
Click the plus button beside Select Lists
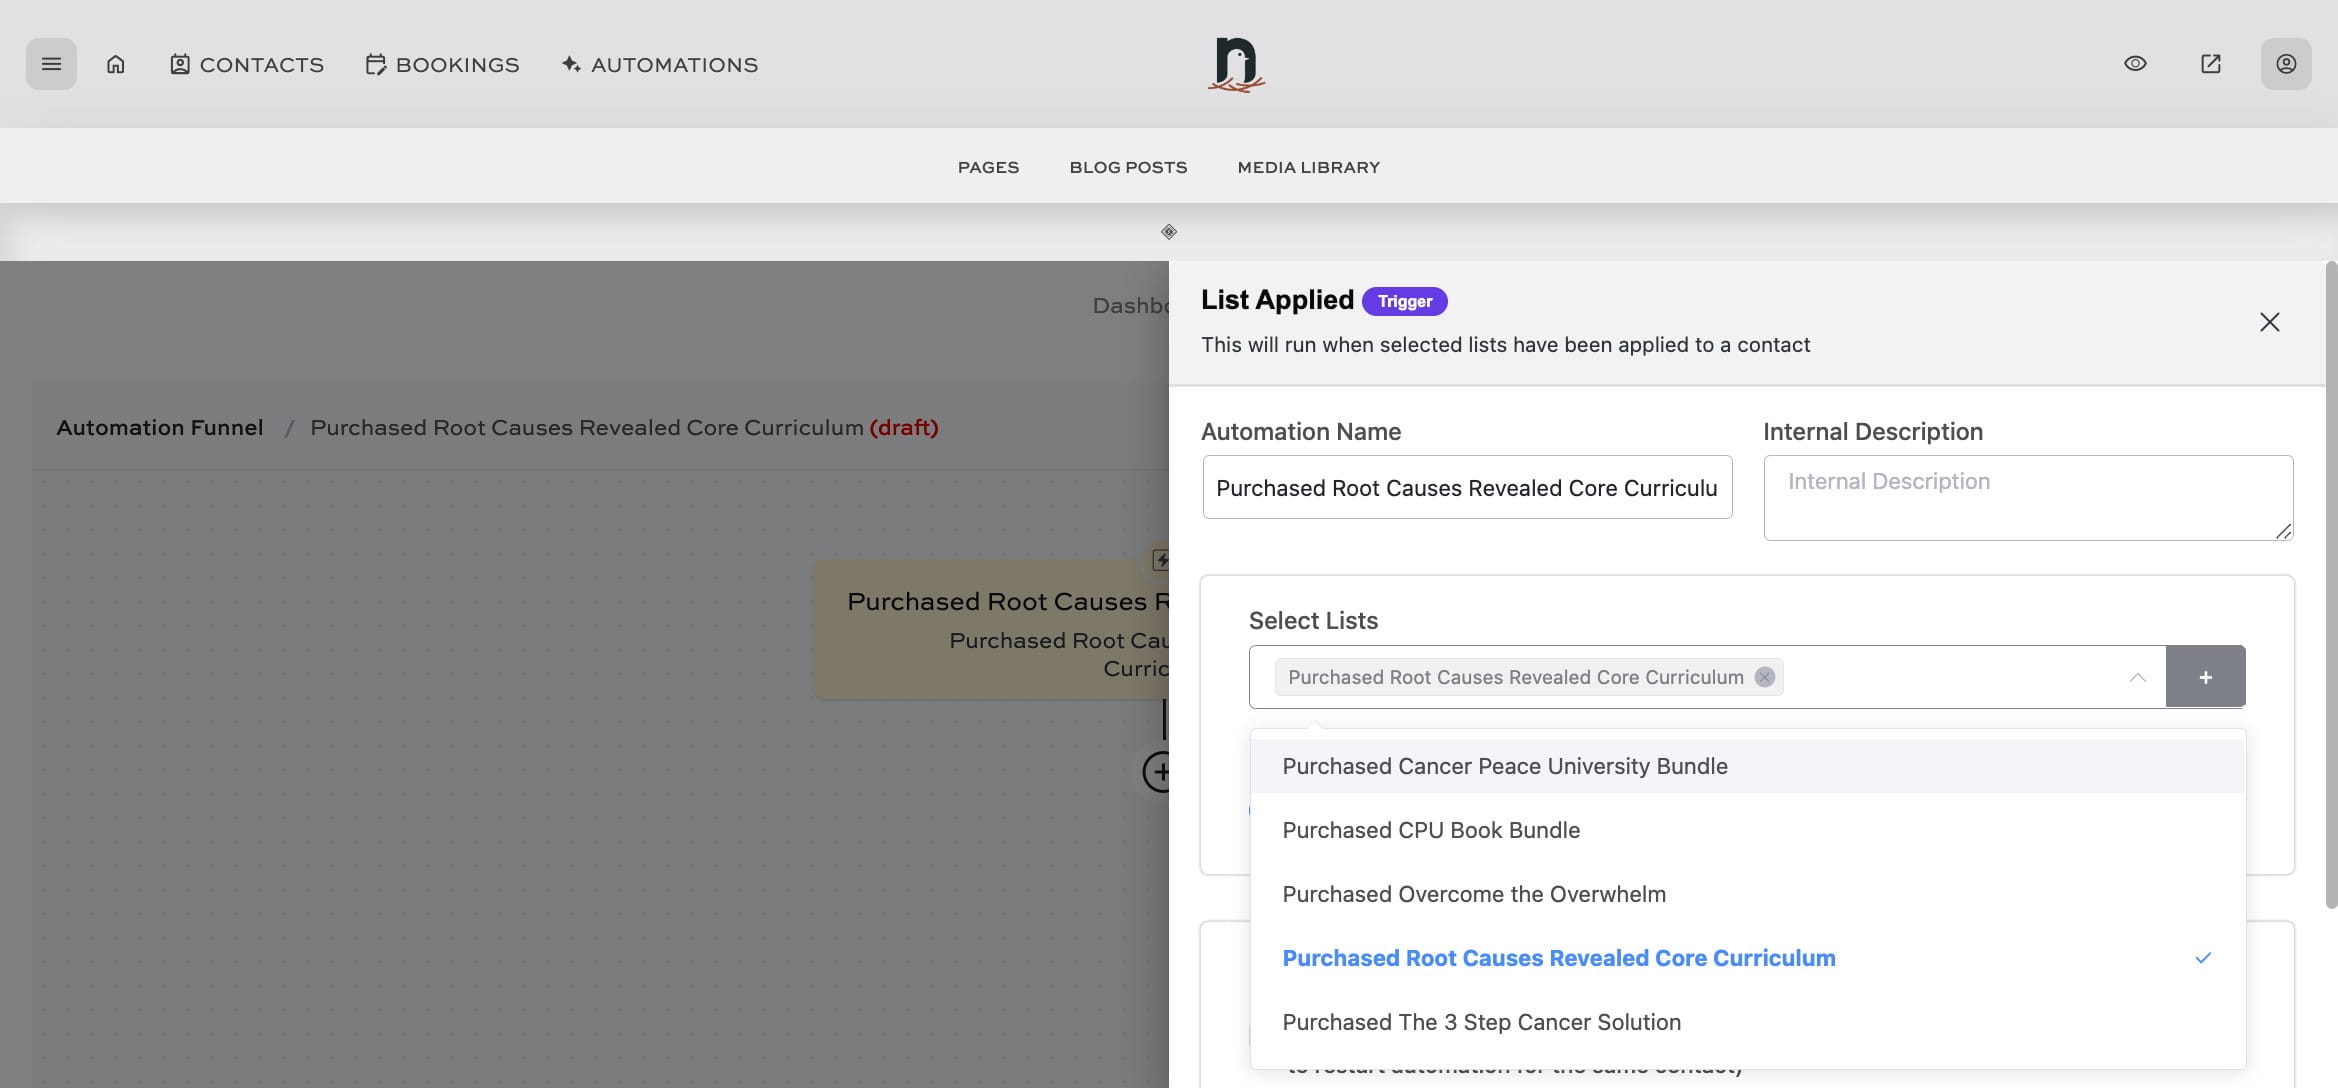[x=2205, y=677]
